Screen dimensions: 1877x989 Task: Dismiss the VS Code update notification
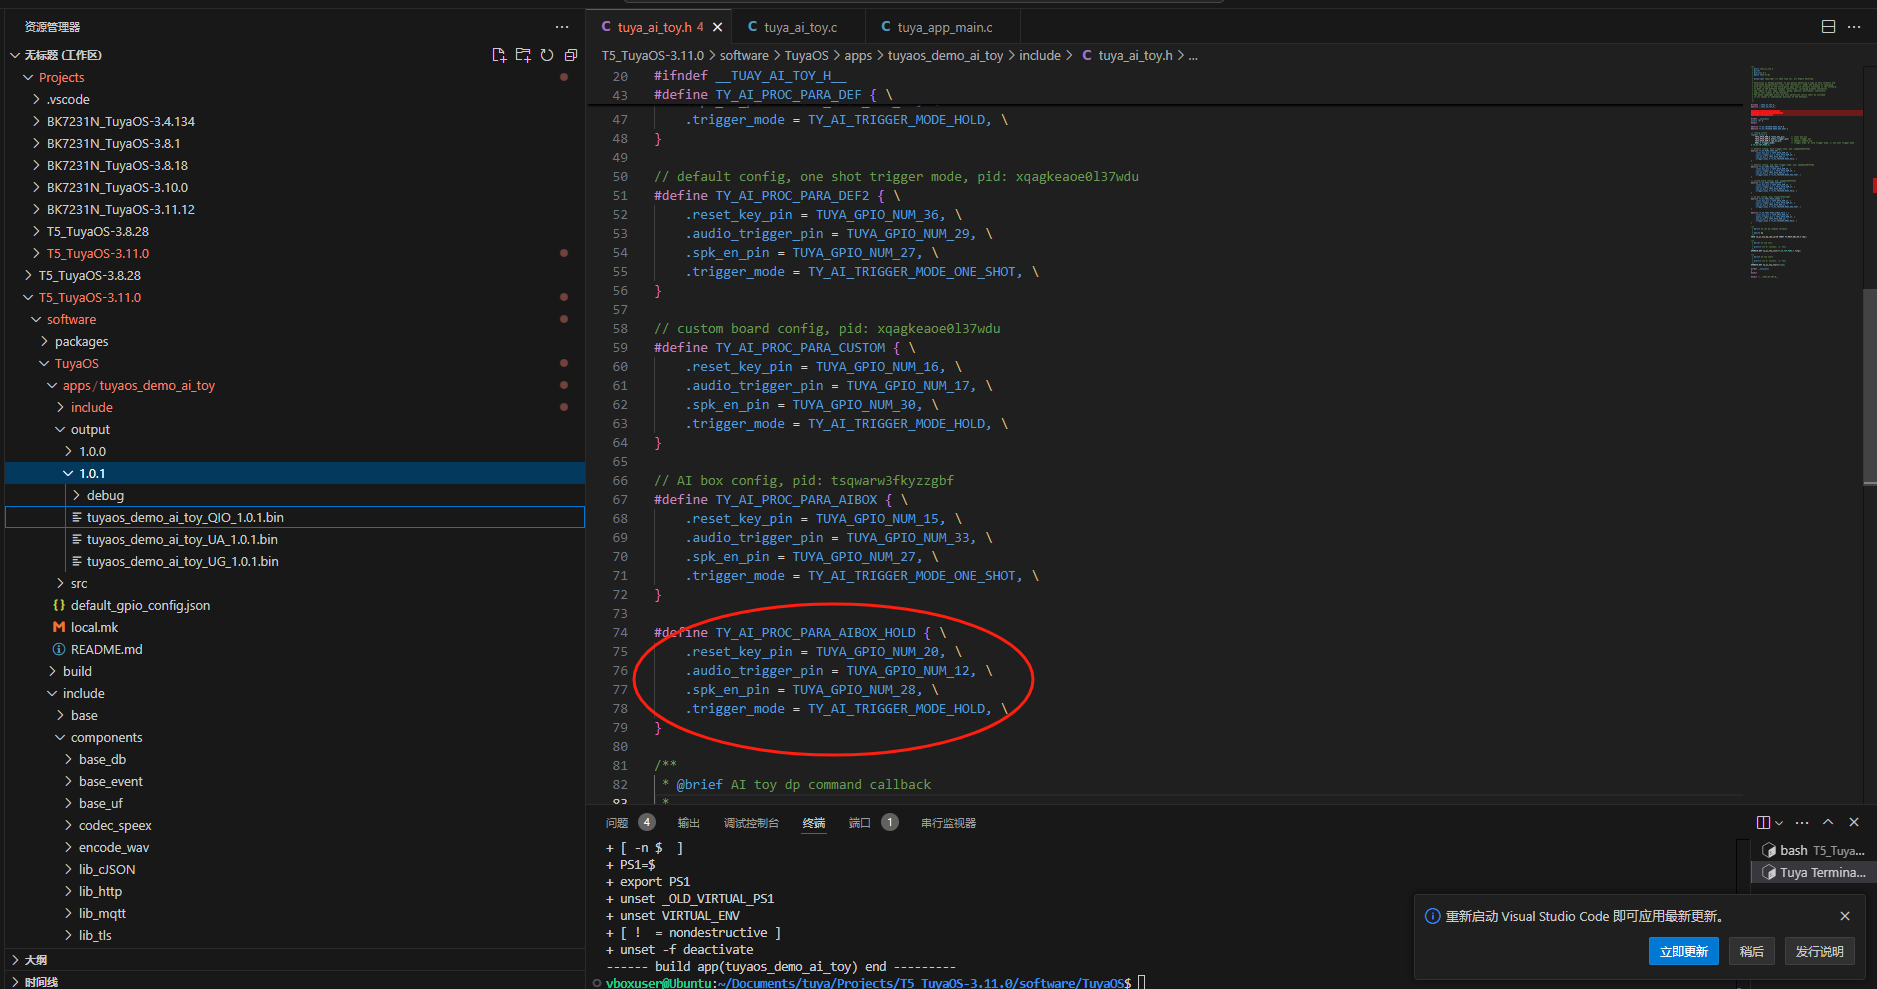(1845, 916)
